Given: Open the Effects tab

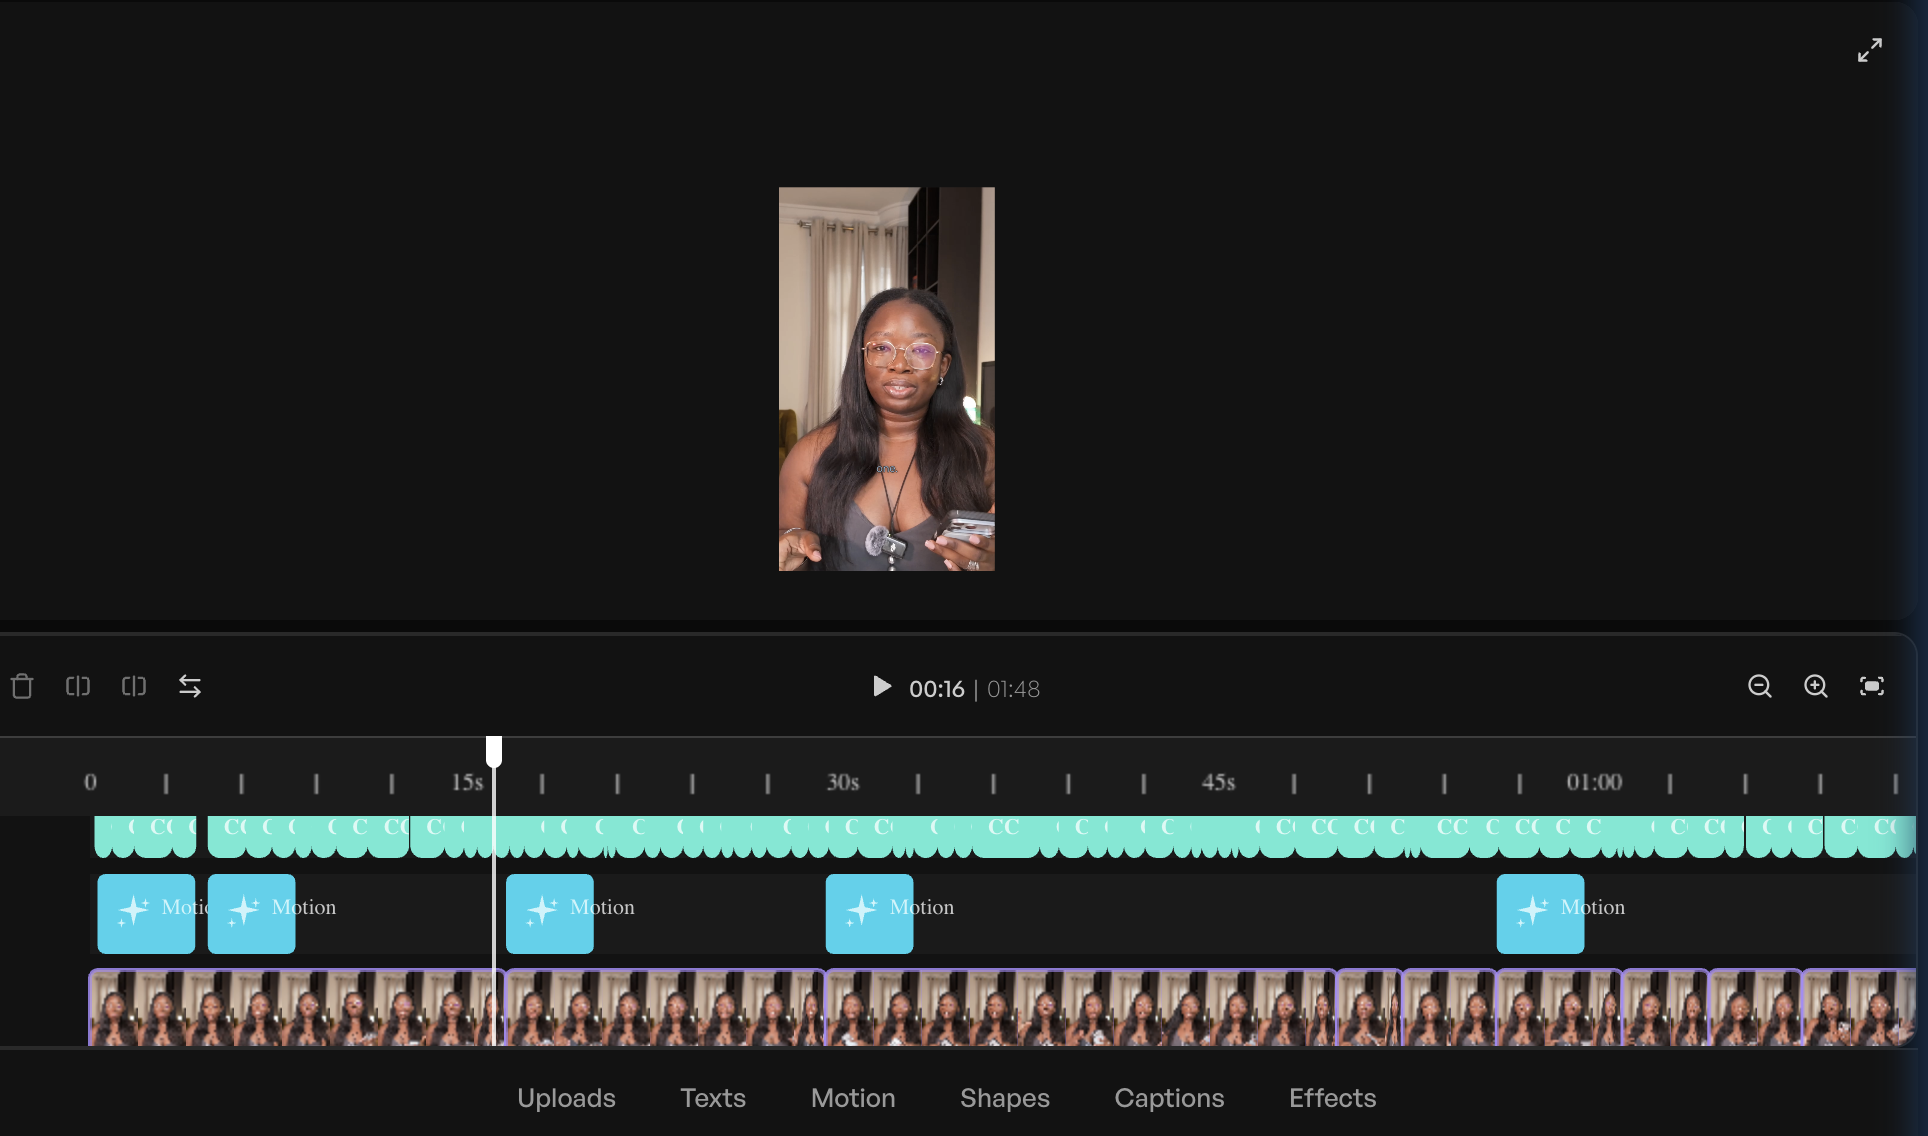Looking at the screenshot, I should (x=1332, y=1098).
